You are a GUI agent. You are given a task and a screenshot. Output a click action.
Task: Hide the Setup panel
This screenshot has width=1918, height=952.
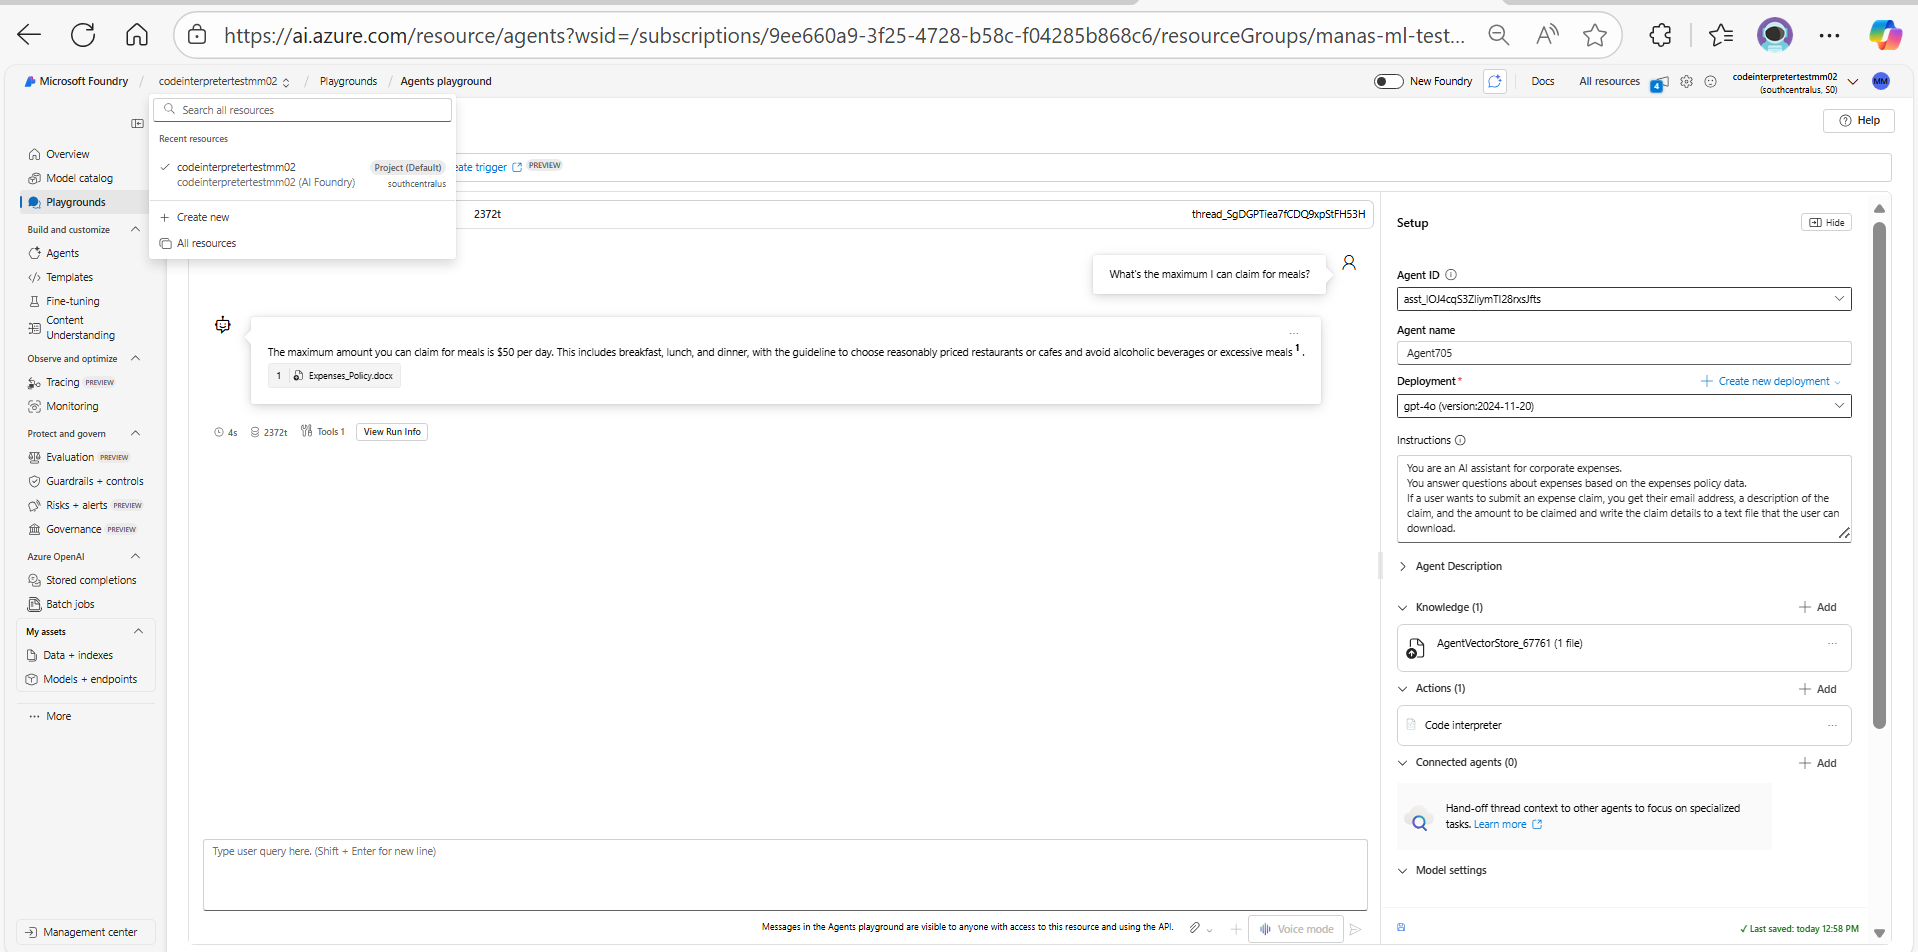point(1826,222)
